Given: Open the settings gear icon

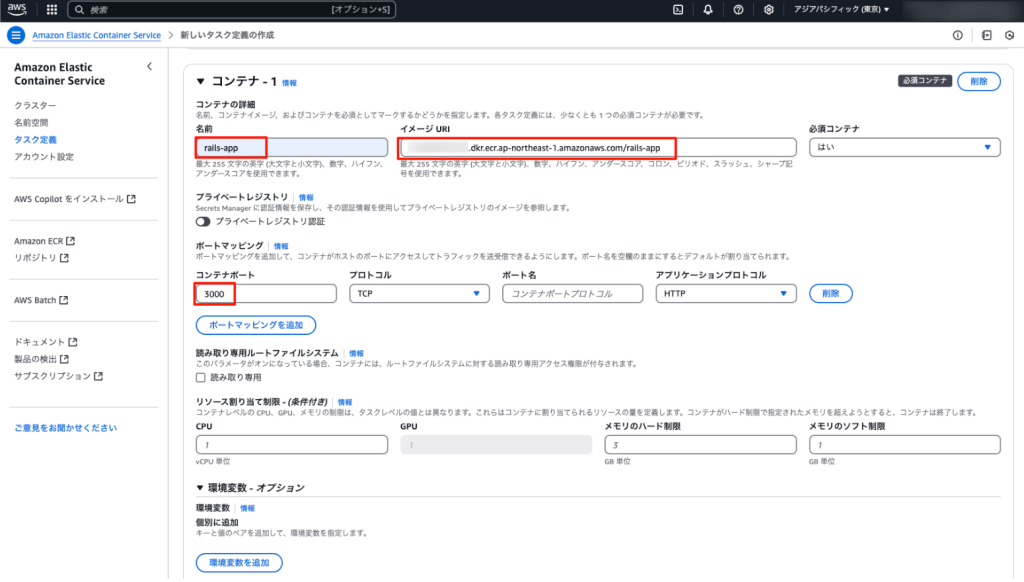Looking at the screenshot, I should click(x=768, y=10).
